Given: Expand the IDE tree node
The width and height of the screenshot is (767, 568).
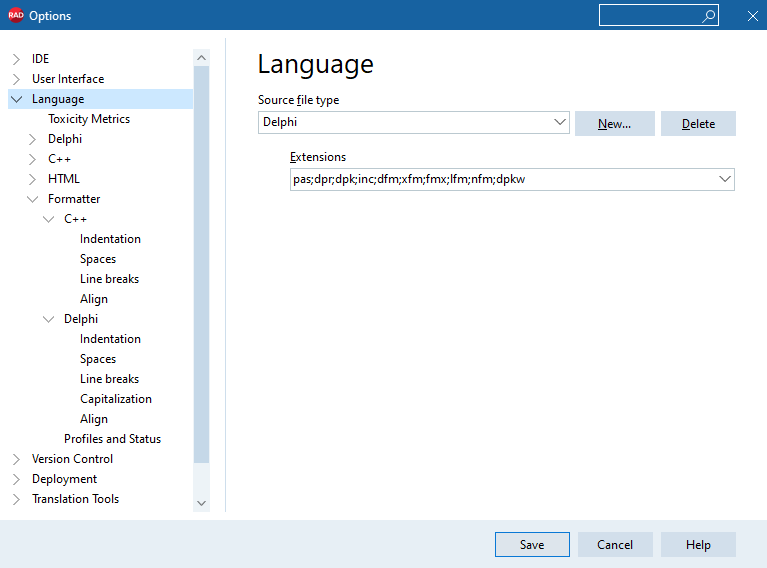Looking at the screenshot, I should [16, 59].
